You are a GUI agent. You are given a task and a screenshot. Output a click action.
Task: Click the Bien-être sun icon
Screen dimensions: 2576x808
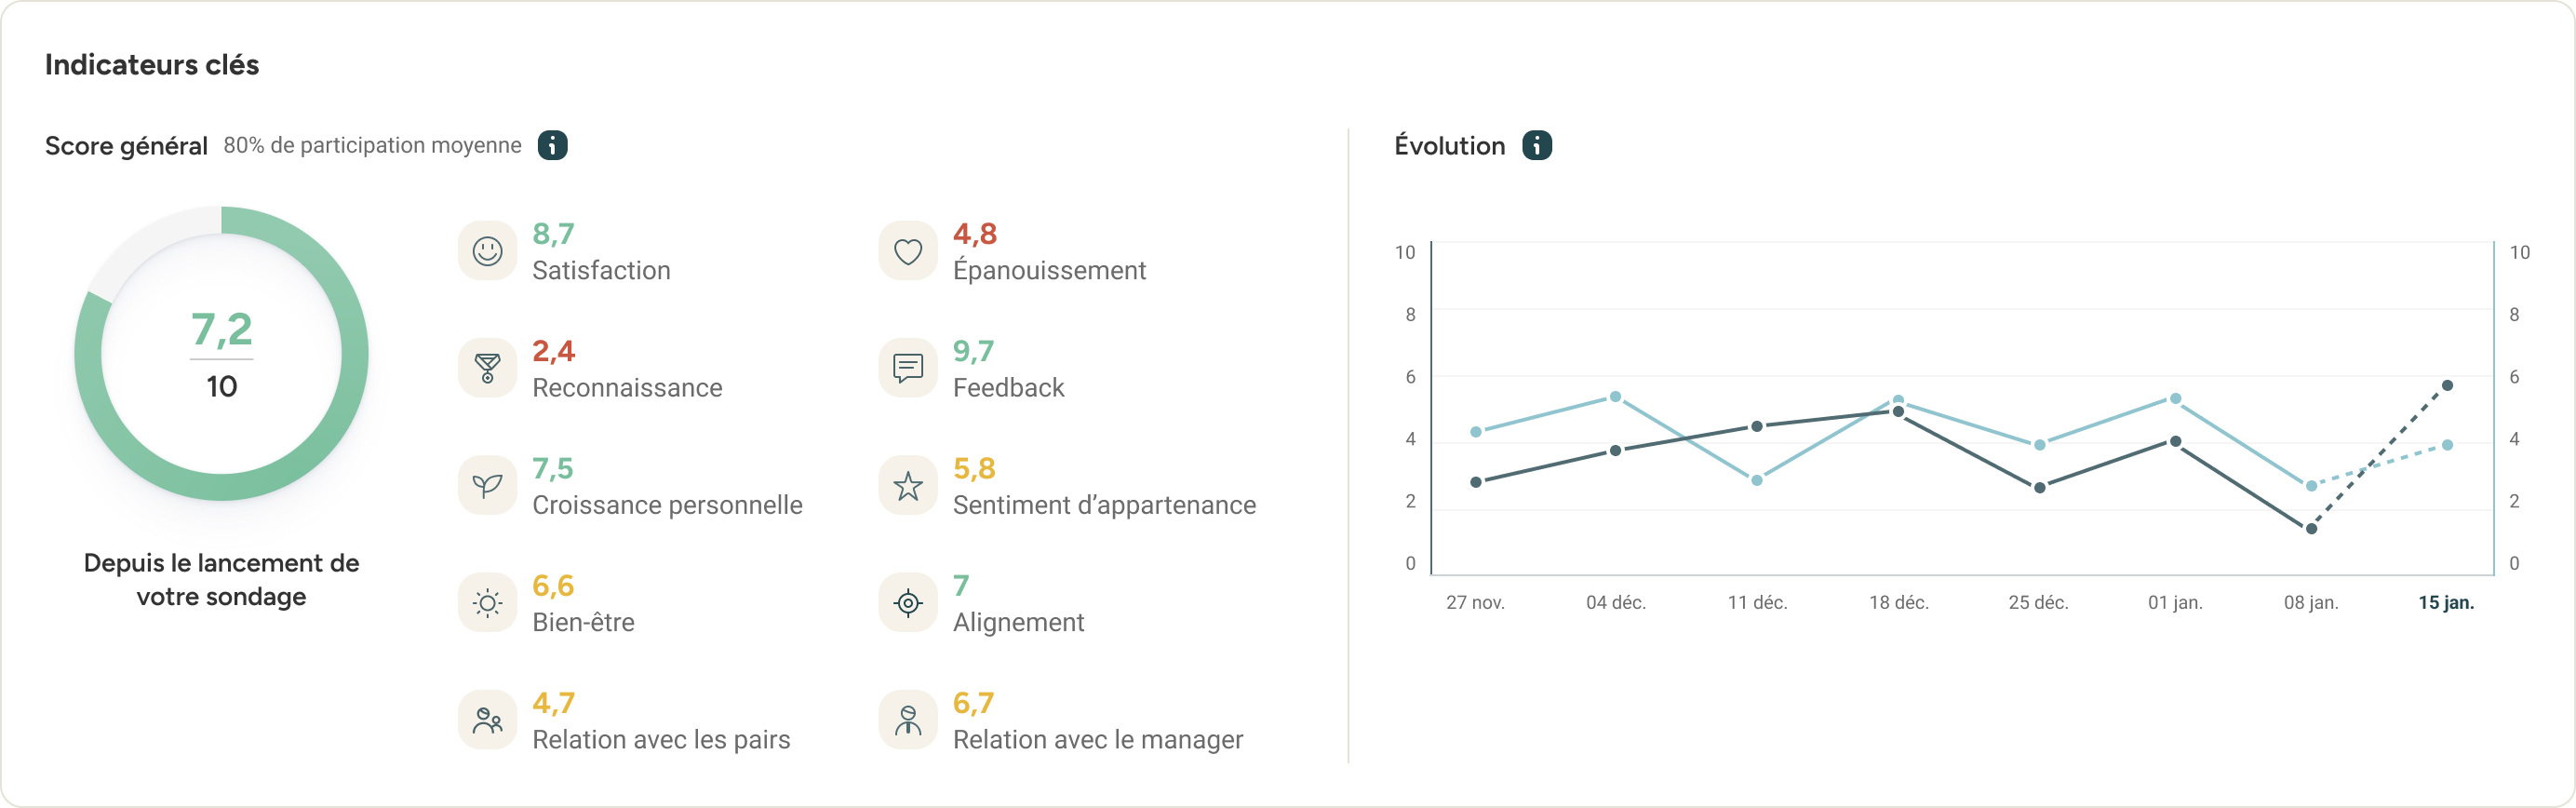487,603
